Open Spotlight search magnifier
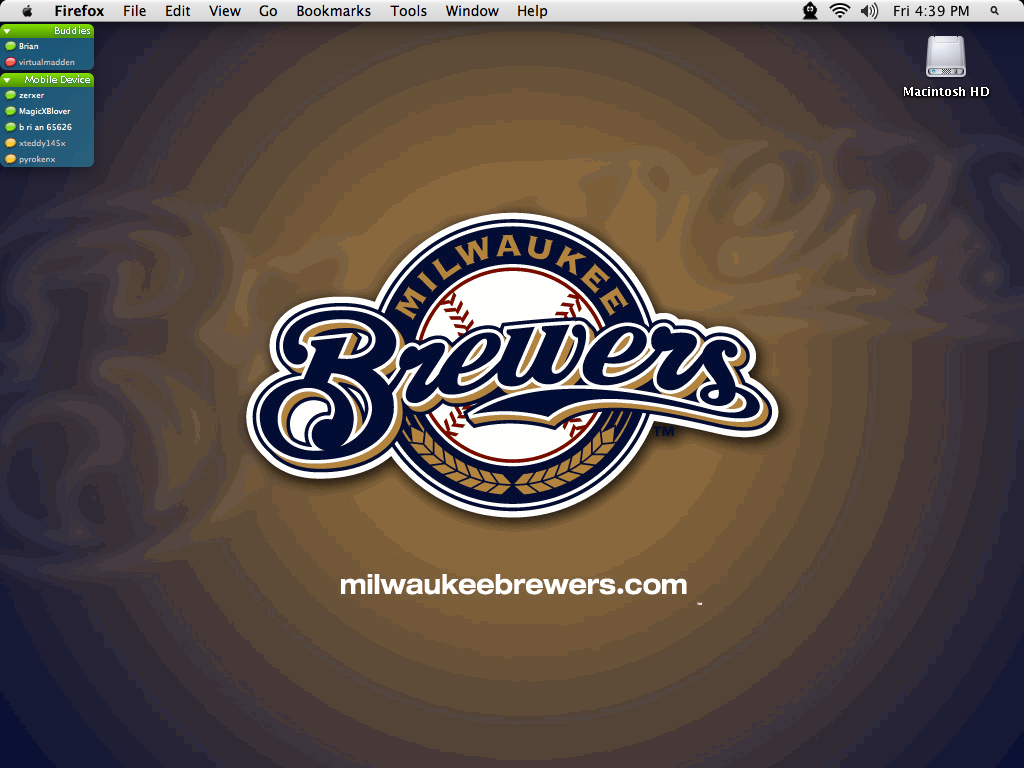Image resolution: width=1024 pixels, height=768 pixels. coord(995,11)
